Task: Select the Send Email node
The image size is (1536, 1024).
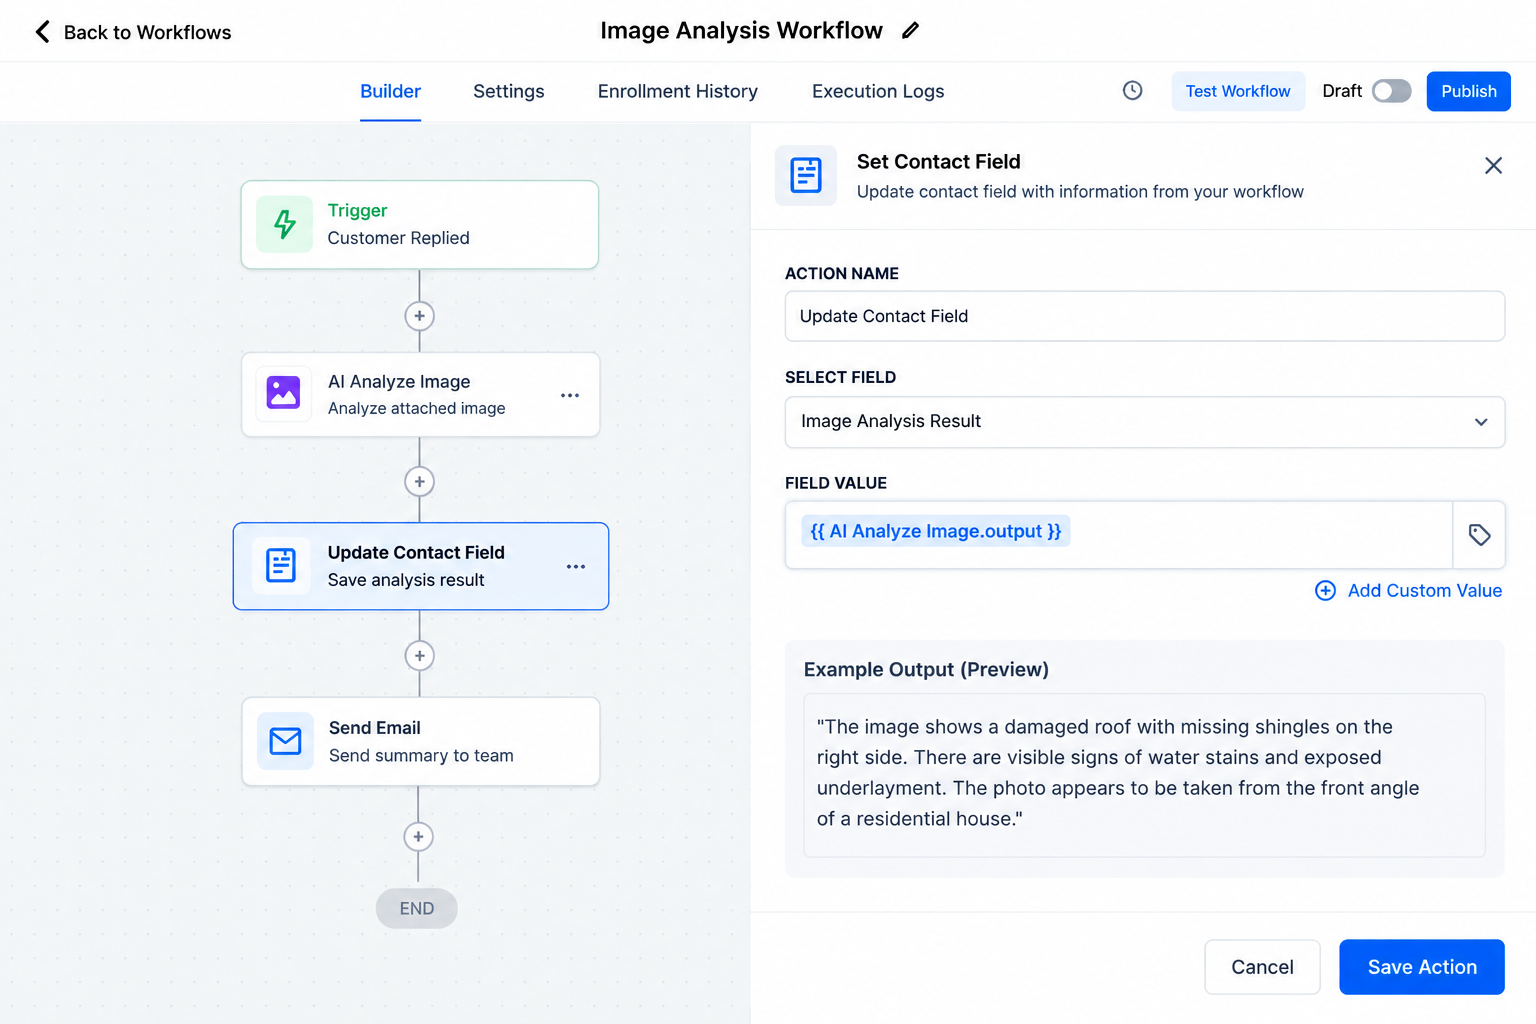Action: 421,741
